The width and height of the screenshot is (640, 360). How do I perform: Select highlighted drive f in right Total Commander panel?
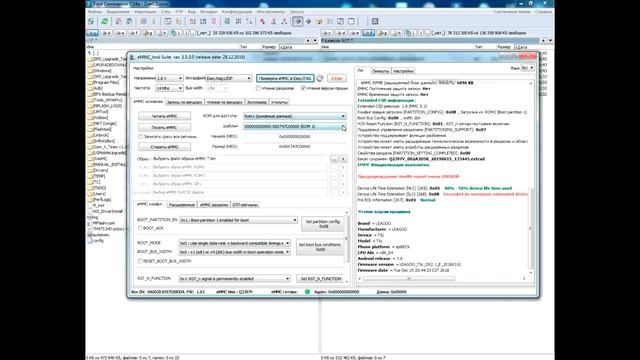[369, 33]
